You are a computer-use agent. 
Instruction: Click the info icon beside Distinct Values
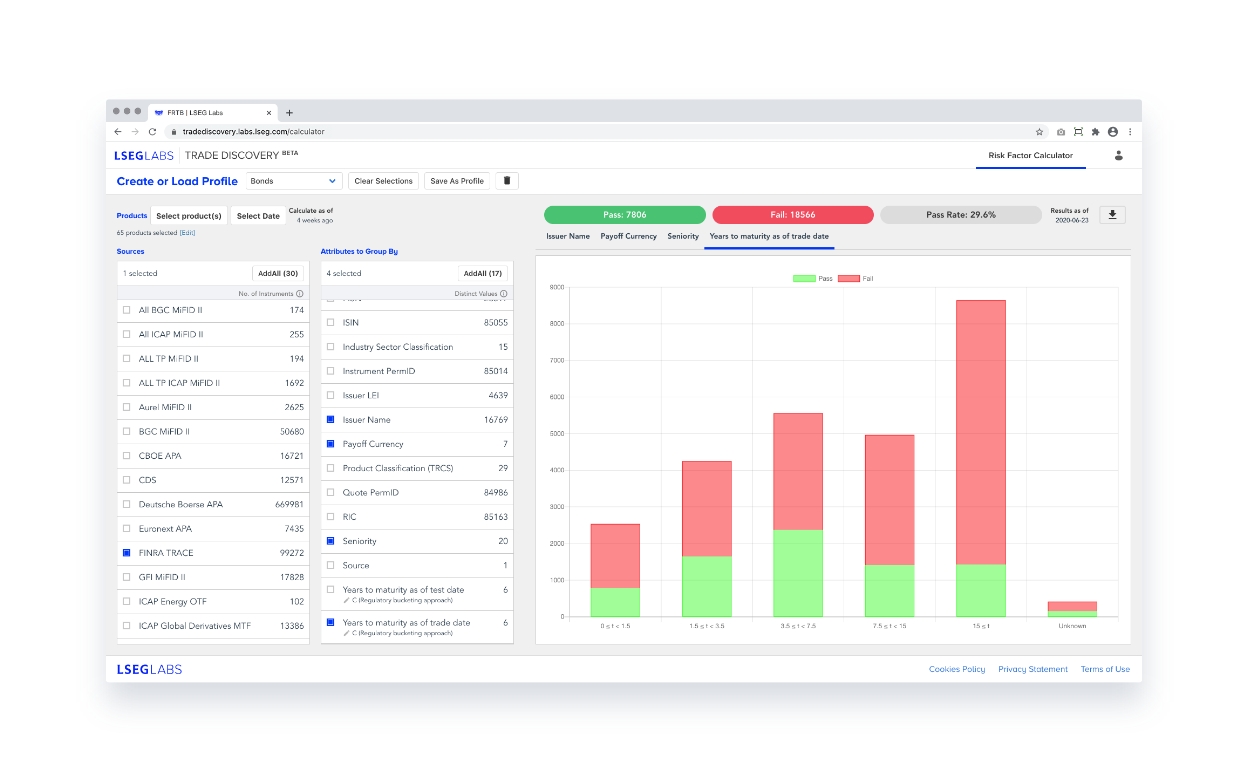[x=504, y=293]
